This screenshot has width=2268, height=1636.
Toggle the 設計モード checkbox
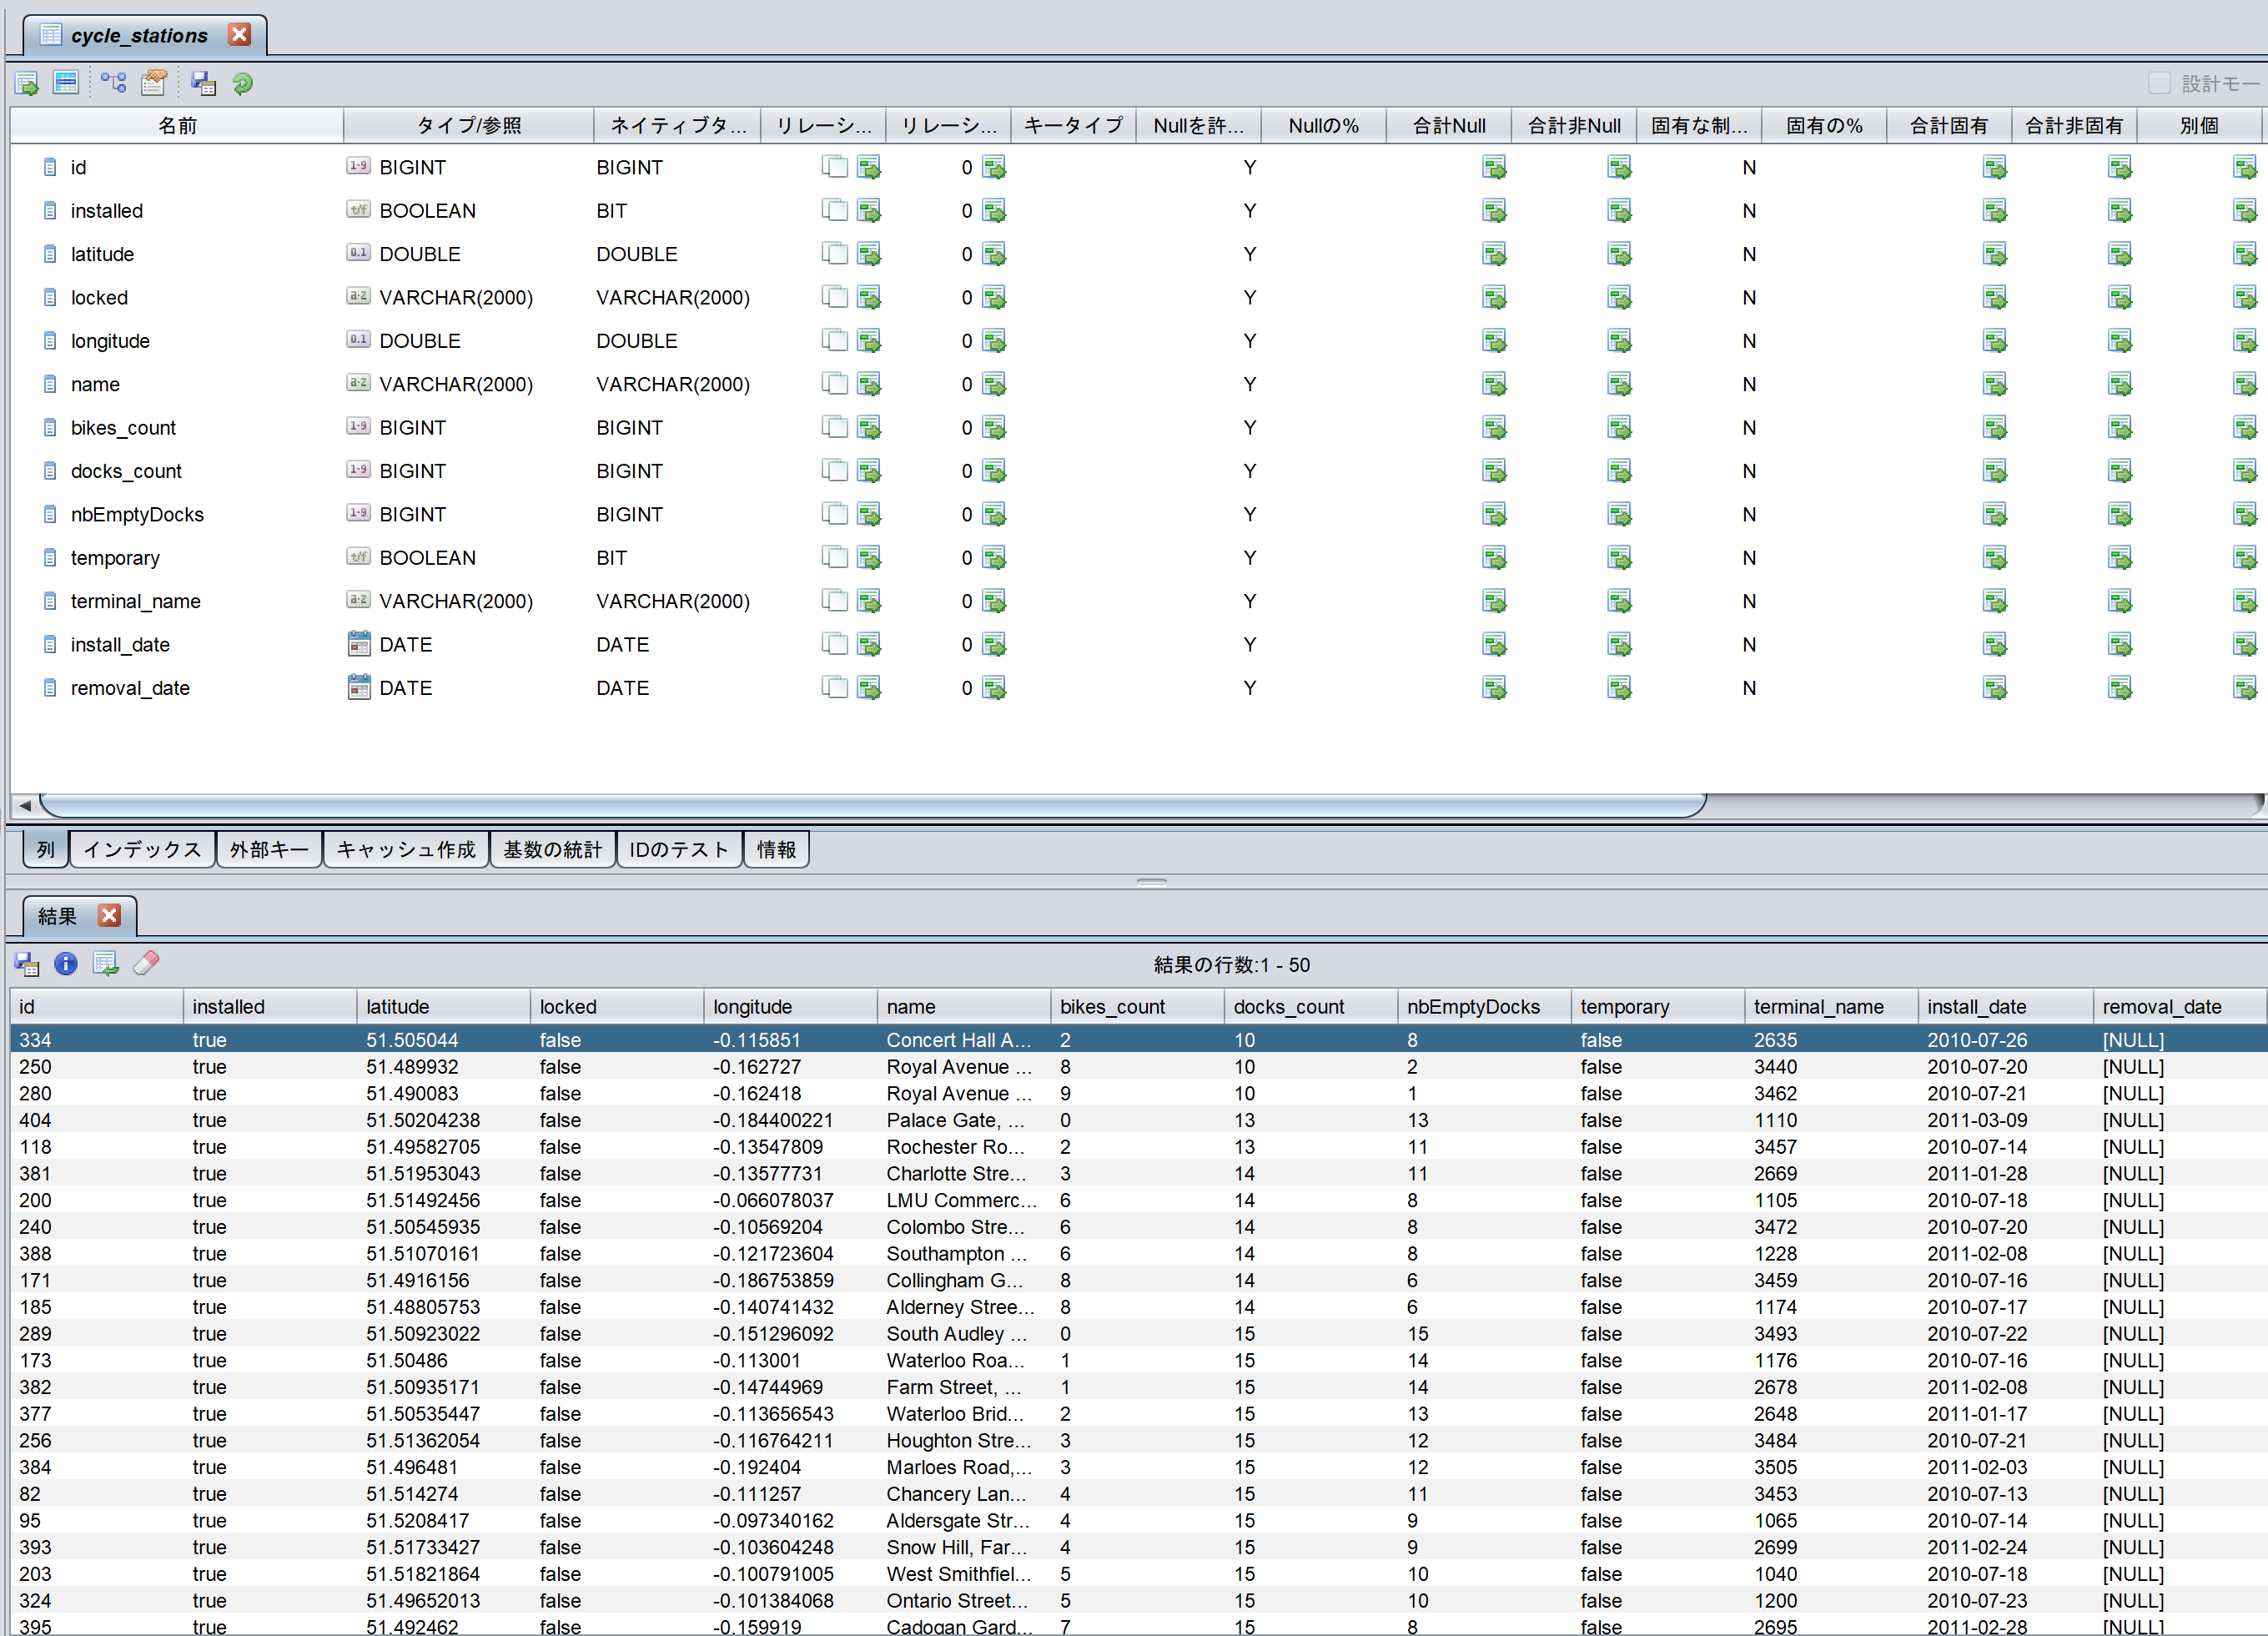coord(2159,84)
